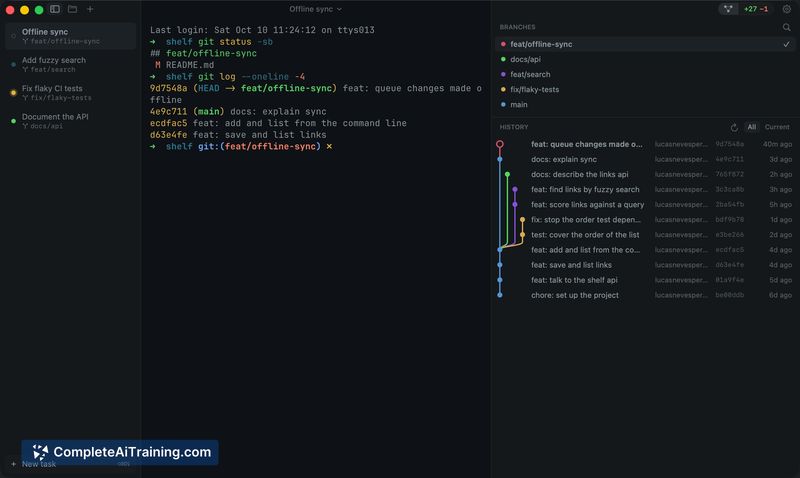The width and height of the screenshot is (800, 478).
Task: Click hash ecdfac5 in the terminal log
Action: tap(168, 123)
